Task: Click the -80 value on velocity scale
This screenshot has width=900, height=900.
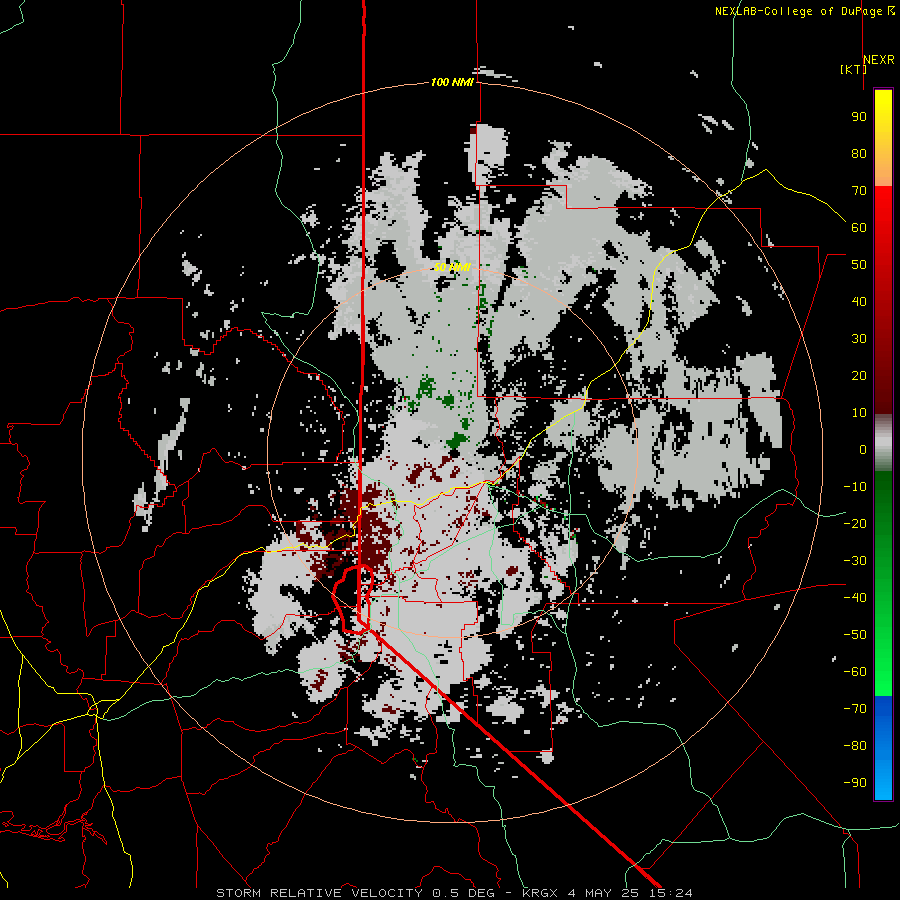Action: pos(855,746)
